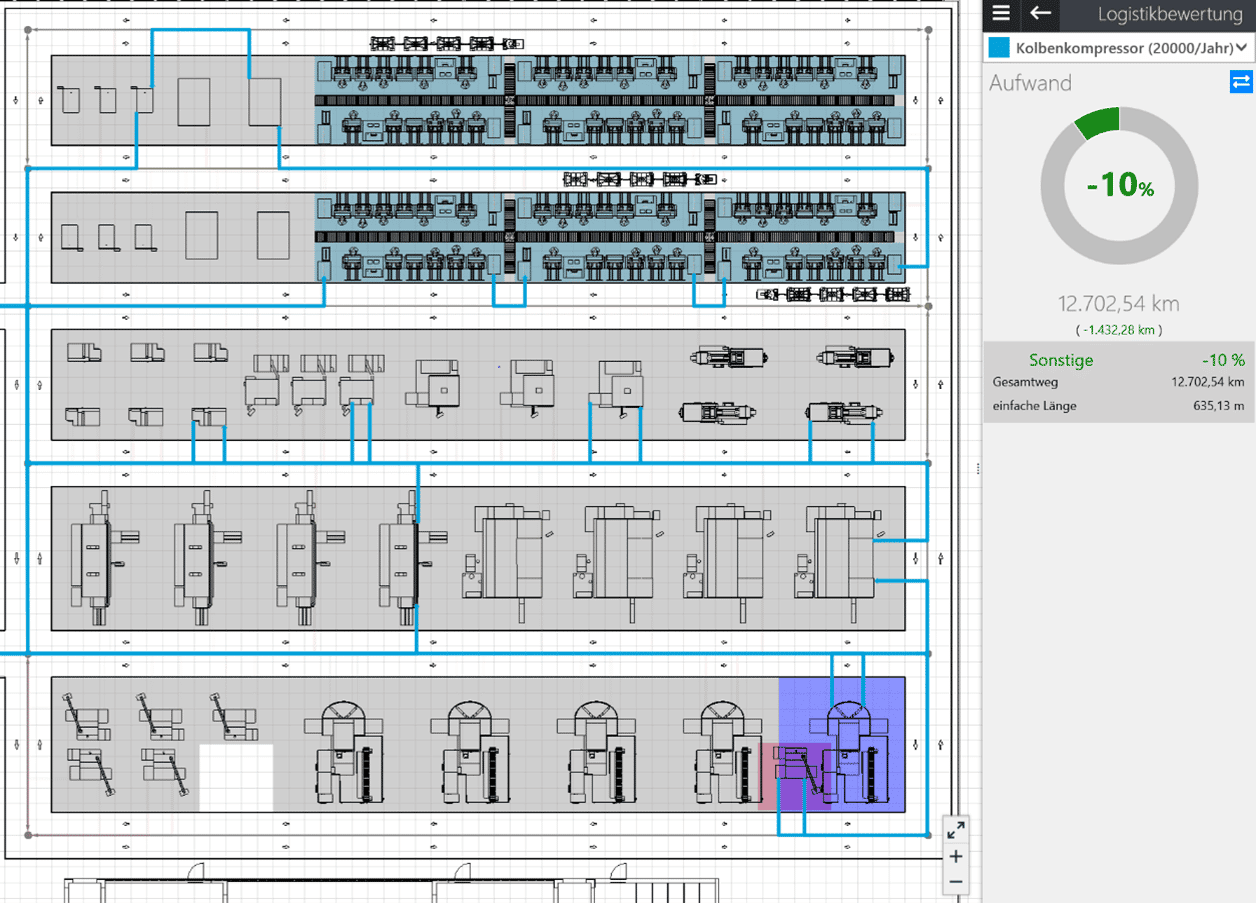Click the Logistikbewertung panel title
The width and height of the screenshot is (1256, 903).
pyautogui.click(x=1169, y=14)
